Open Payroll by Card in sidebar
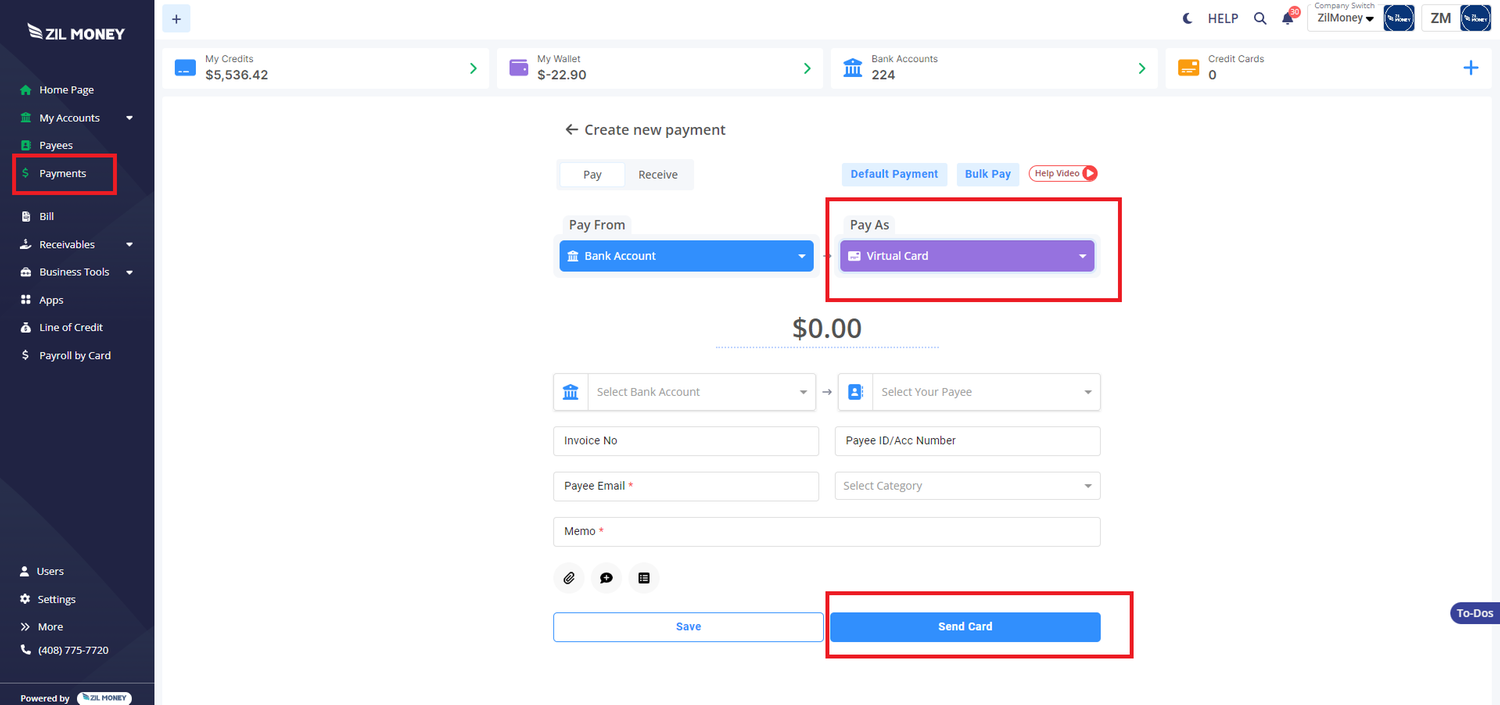Image resolution: width=1500 pixels, height=705 pixels. point(75,356)
